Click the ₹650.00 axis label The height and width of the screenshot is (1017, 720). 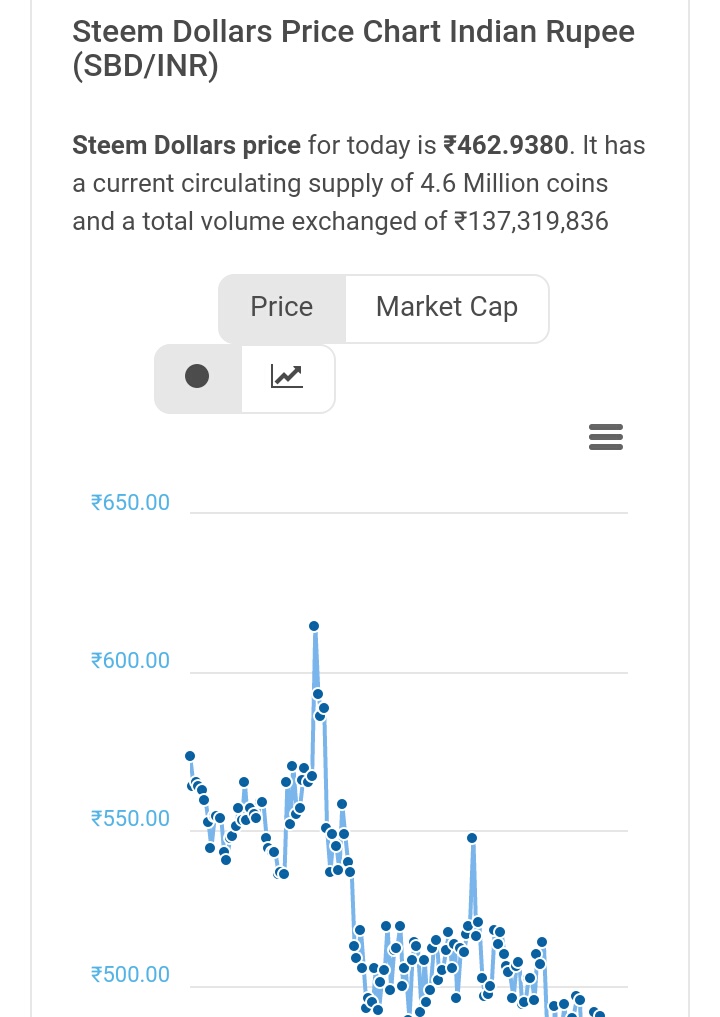pyautogui.click(x=130, y=503)
